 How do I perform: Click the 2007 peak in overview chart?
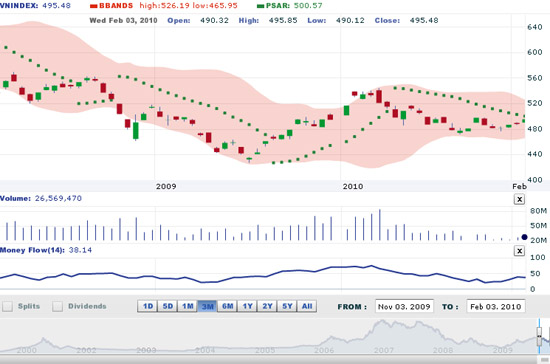pos(382,321)
